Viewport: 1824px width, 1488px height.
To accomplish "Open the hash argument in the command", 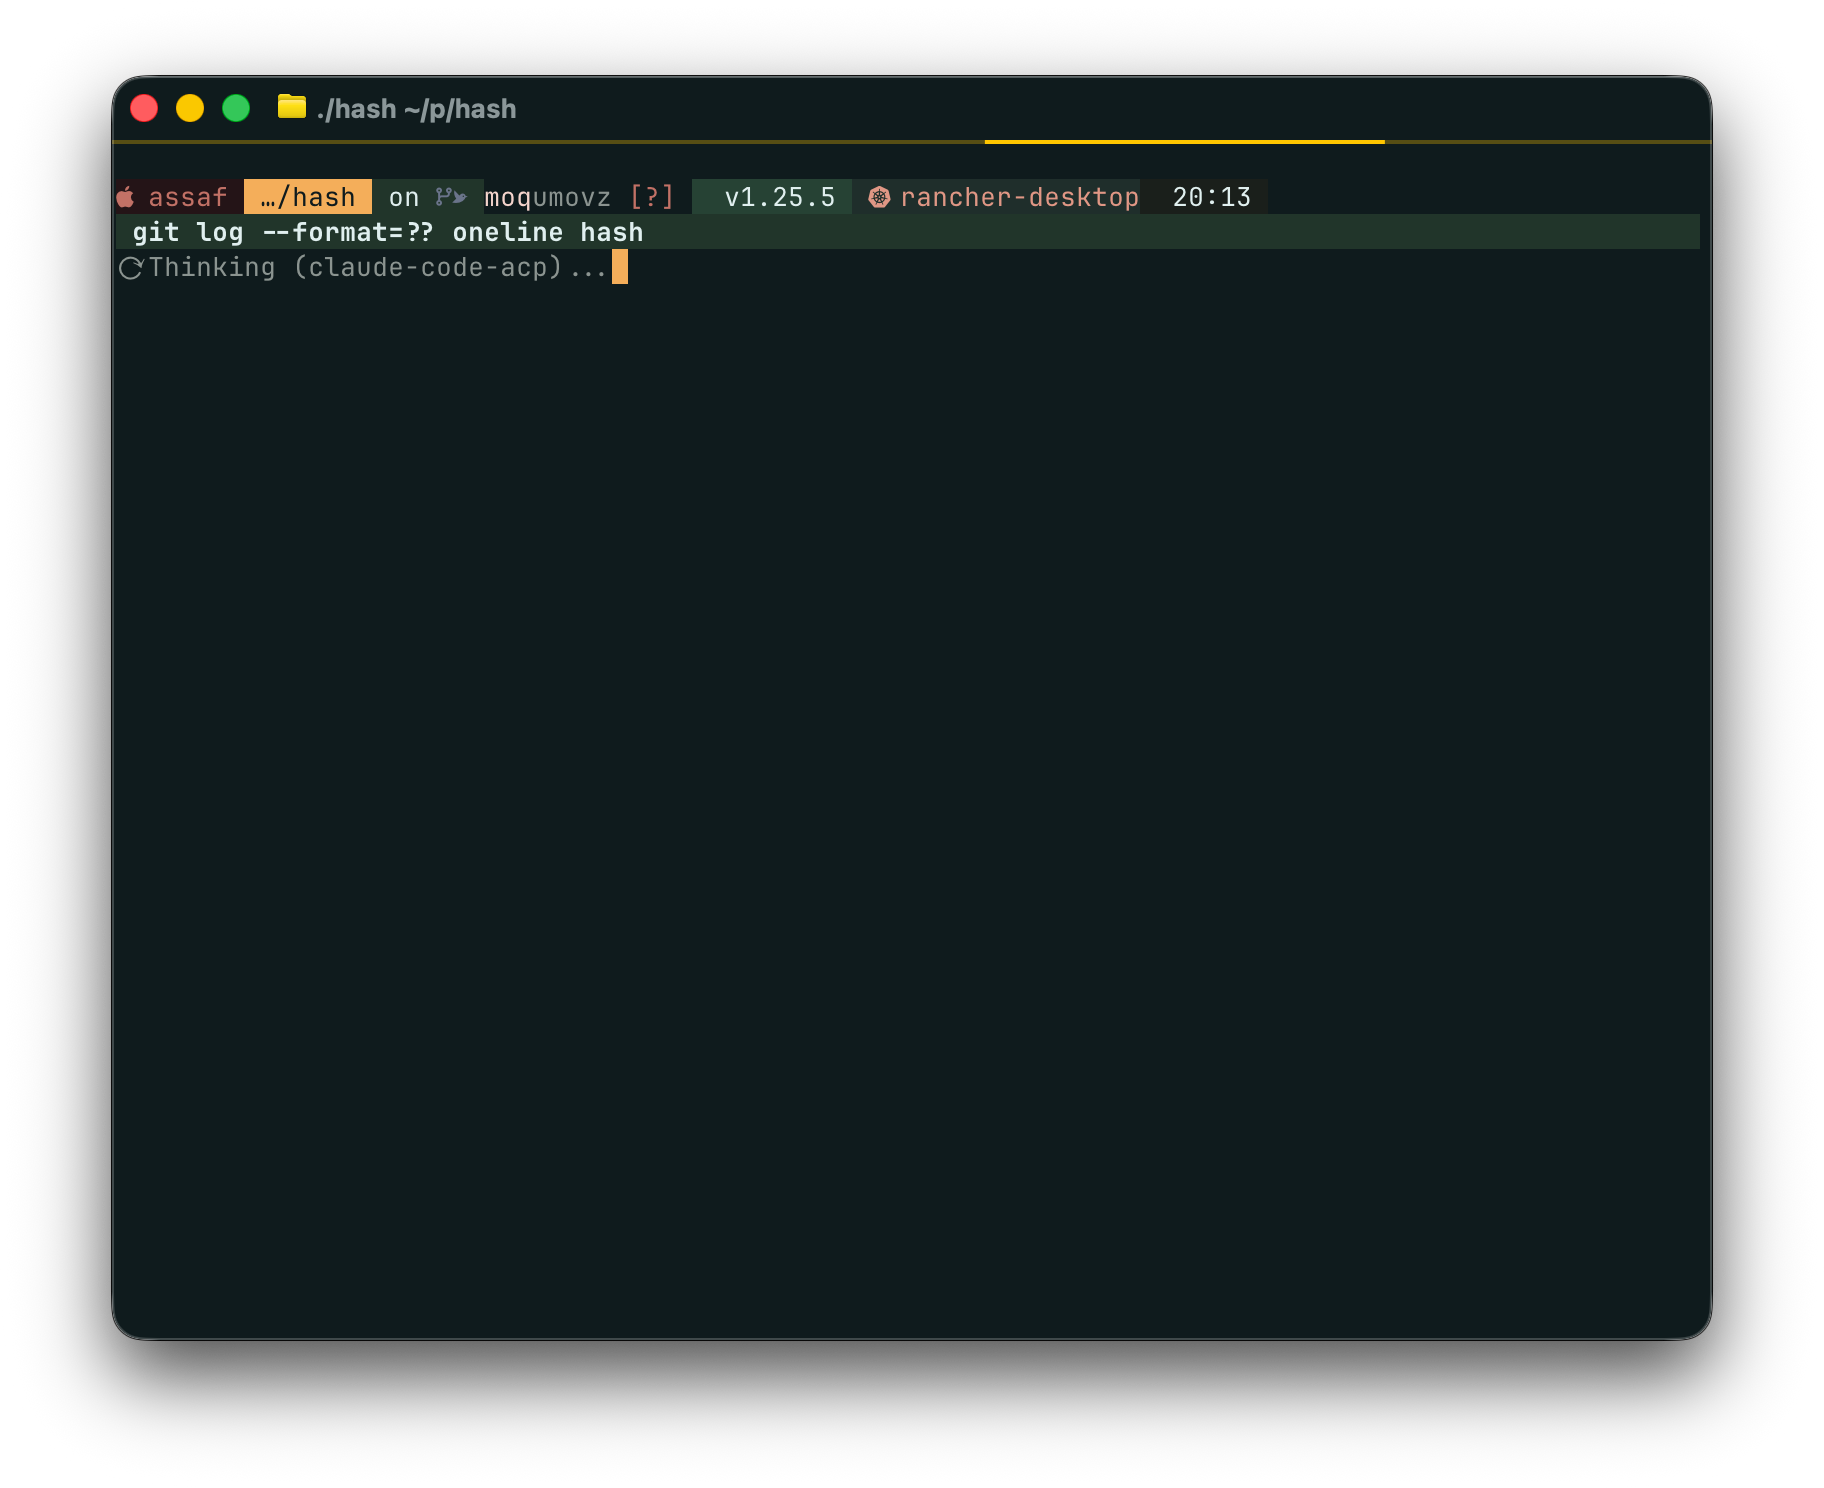I will (x=612, y=232).
